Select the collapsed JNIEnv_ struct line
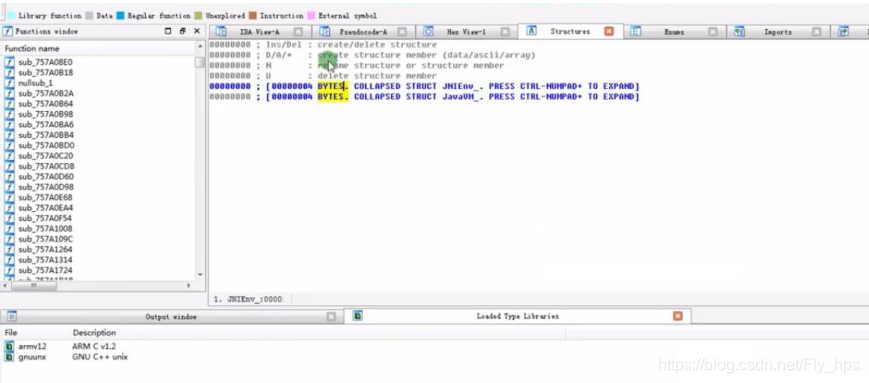The width and height of the screenshot is (869, 383). point(425,86)
